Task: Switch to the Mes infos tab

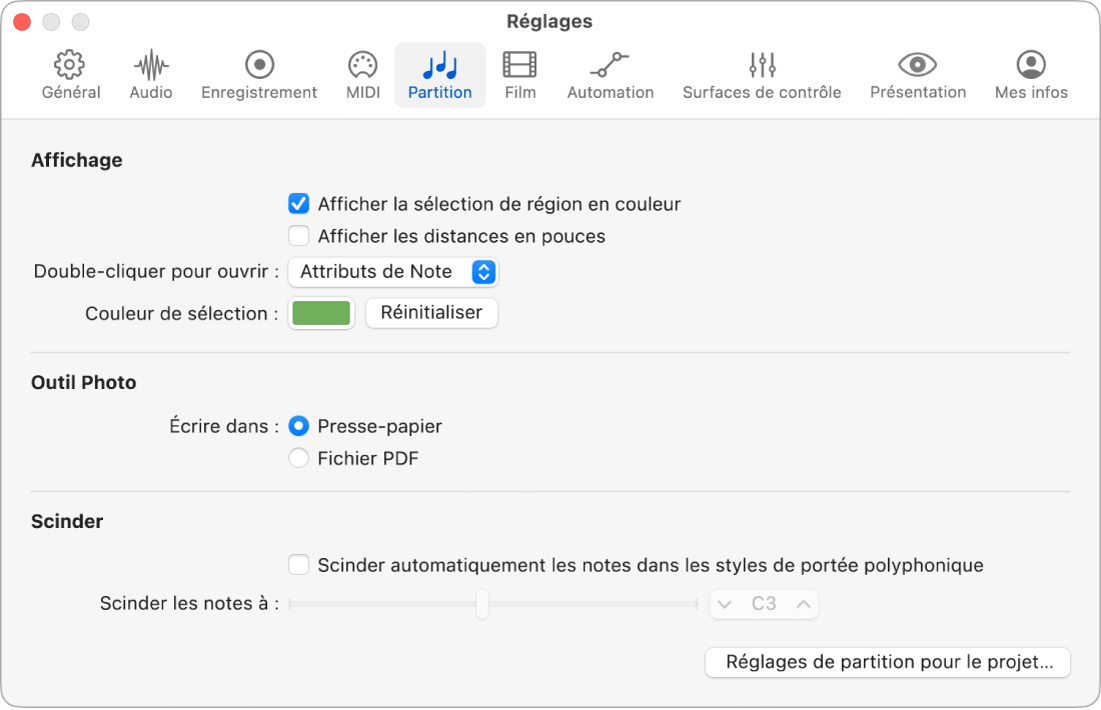Action: (1031, 76)
